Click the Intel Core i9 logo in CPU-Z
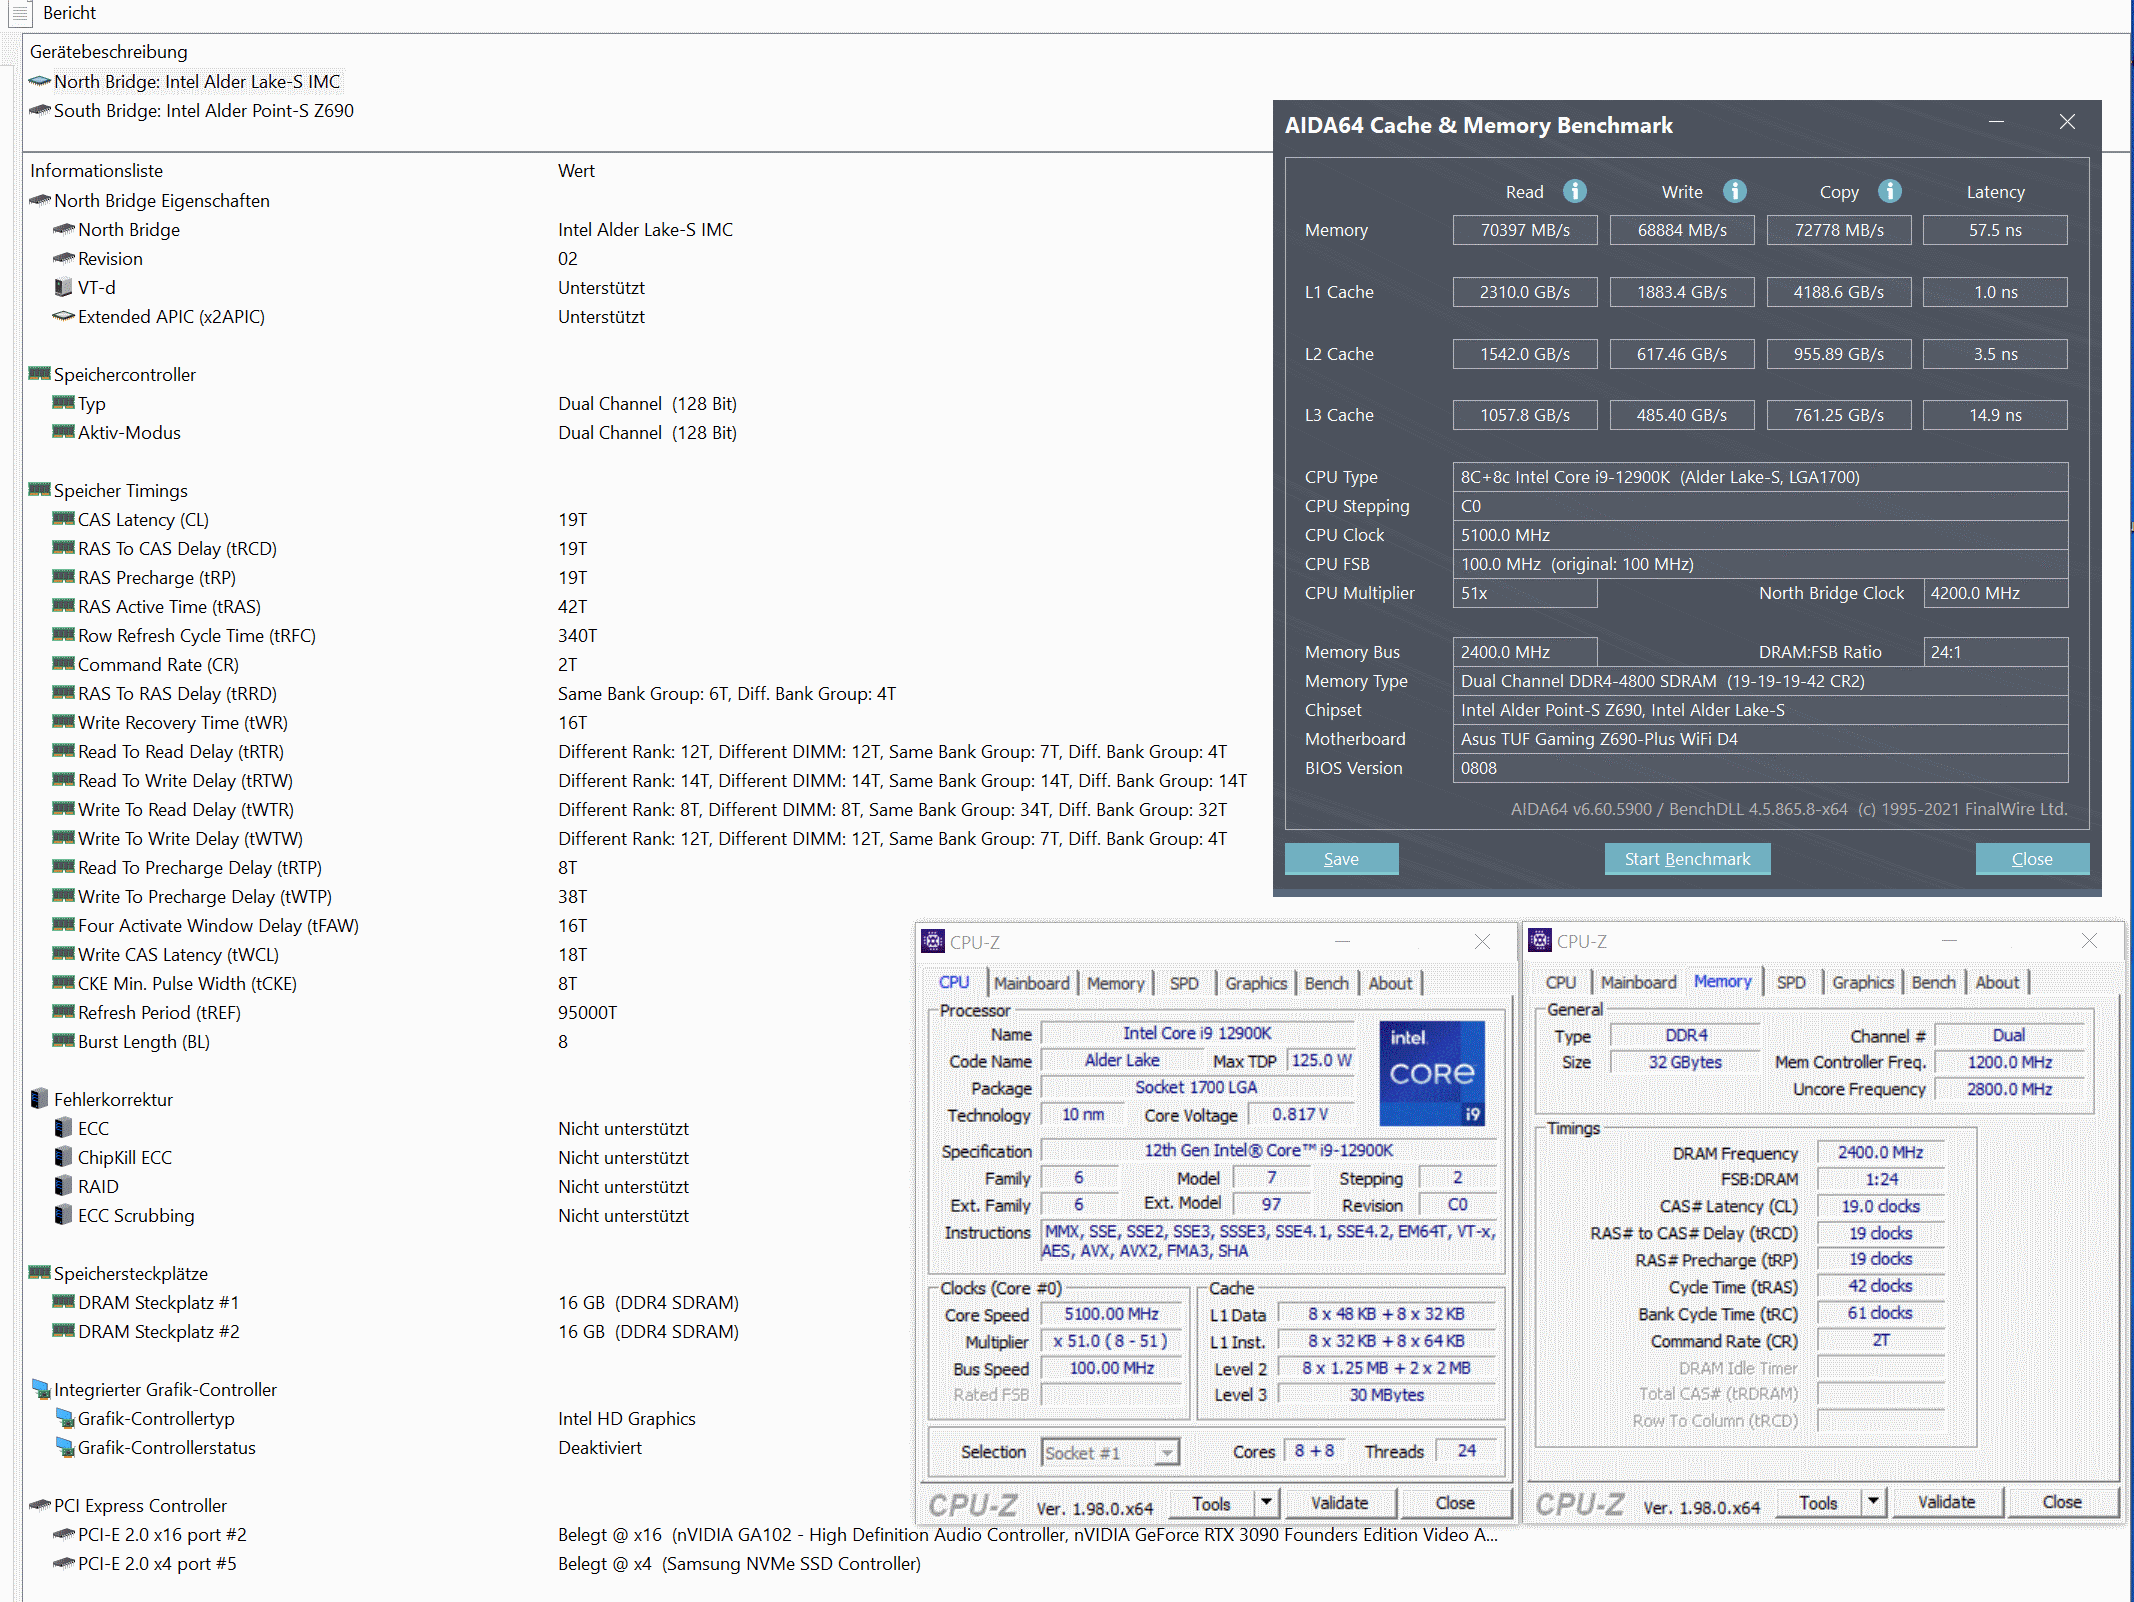The height and width of the screenshot is (1602, 2134). pyautogui.click(x=1432, y=1073)
